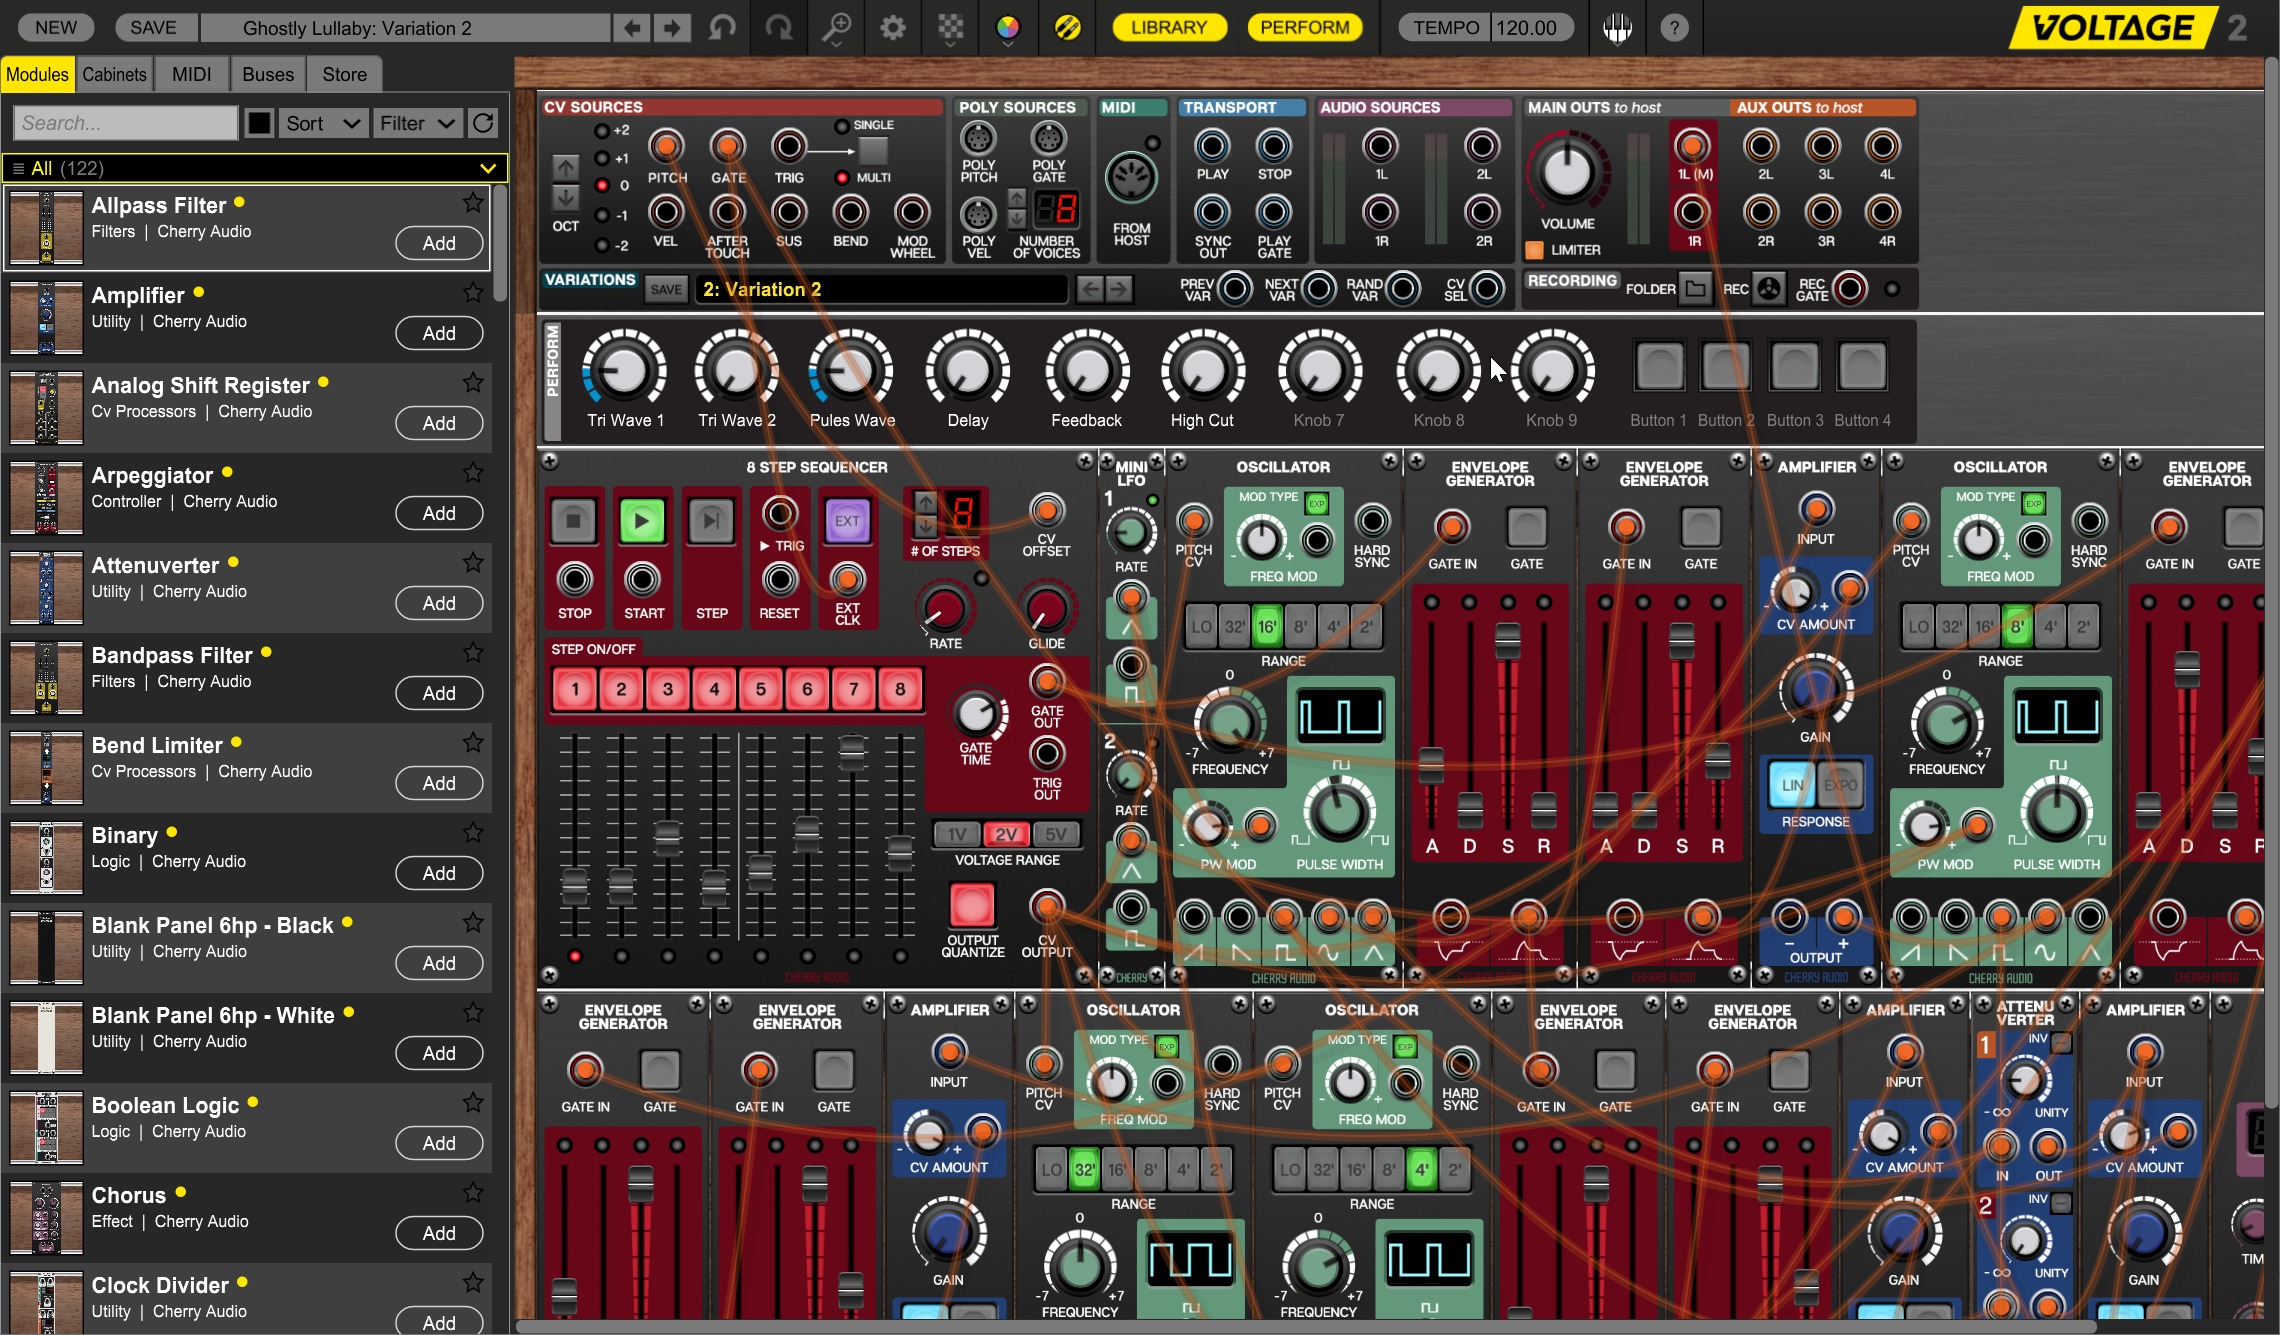Switch to the Store tab
Image resolution: width=2280 pixels, height=1335 pixels.
344,74
